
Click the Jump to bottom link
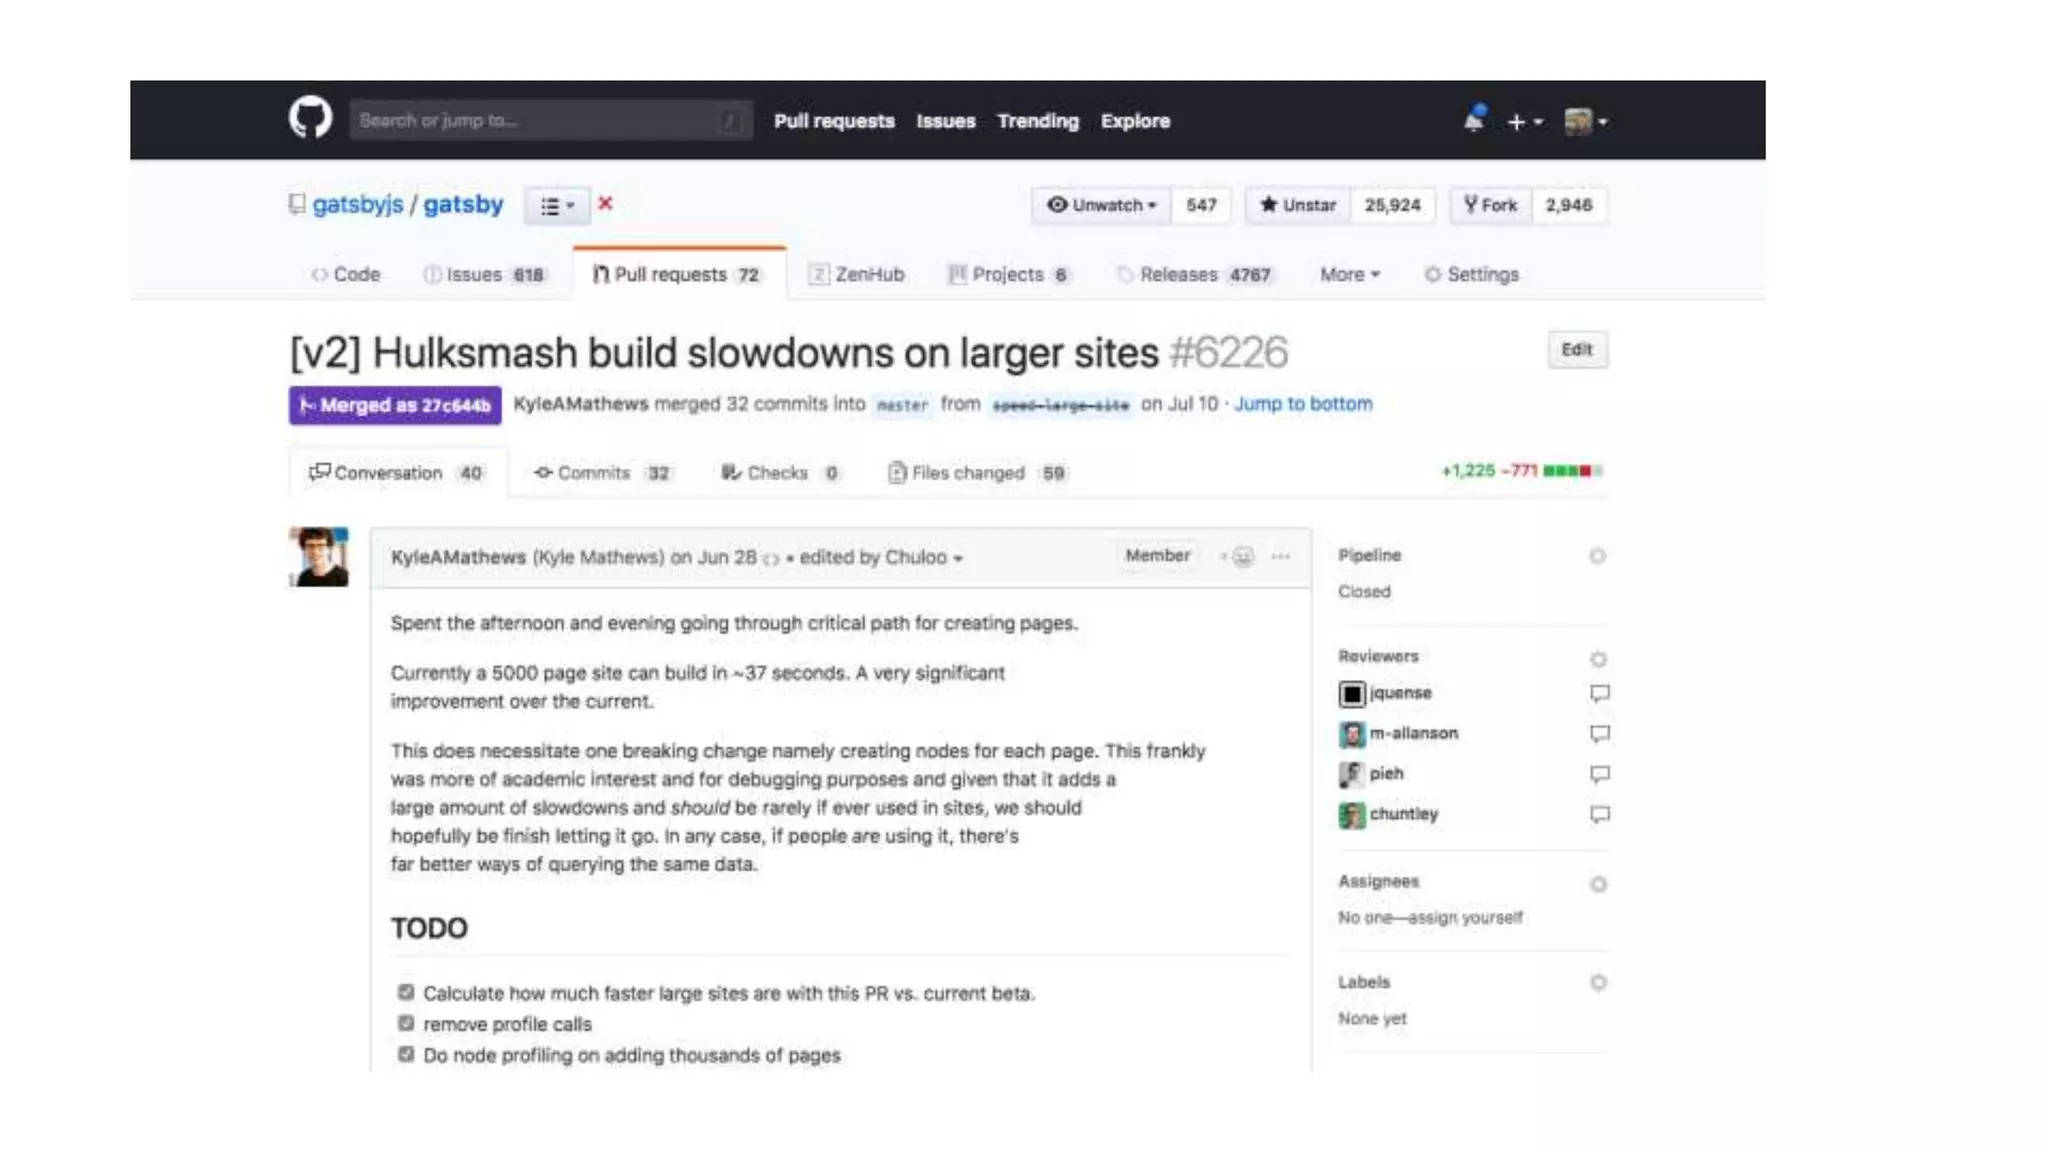click(1302, 404)
